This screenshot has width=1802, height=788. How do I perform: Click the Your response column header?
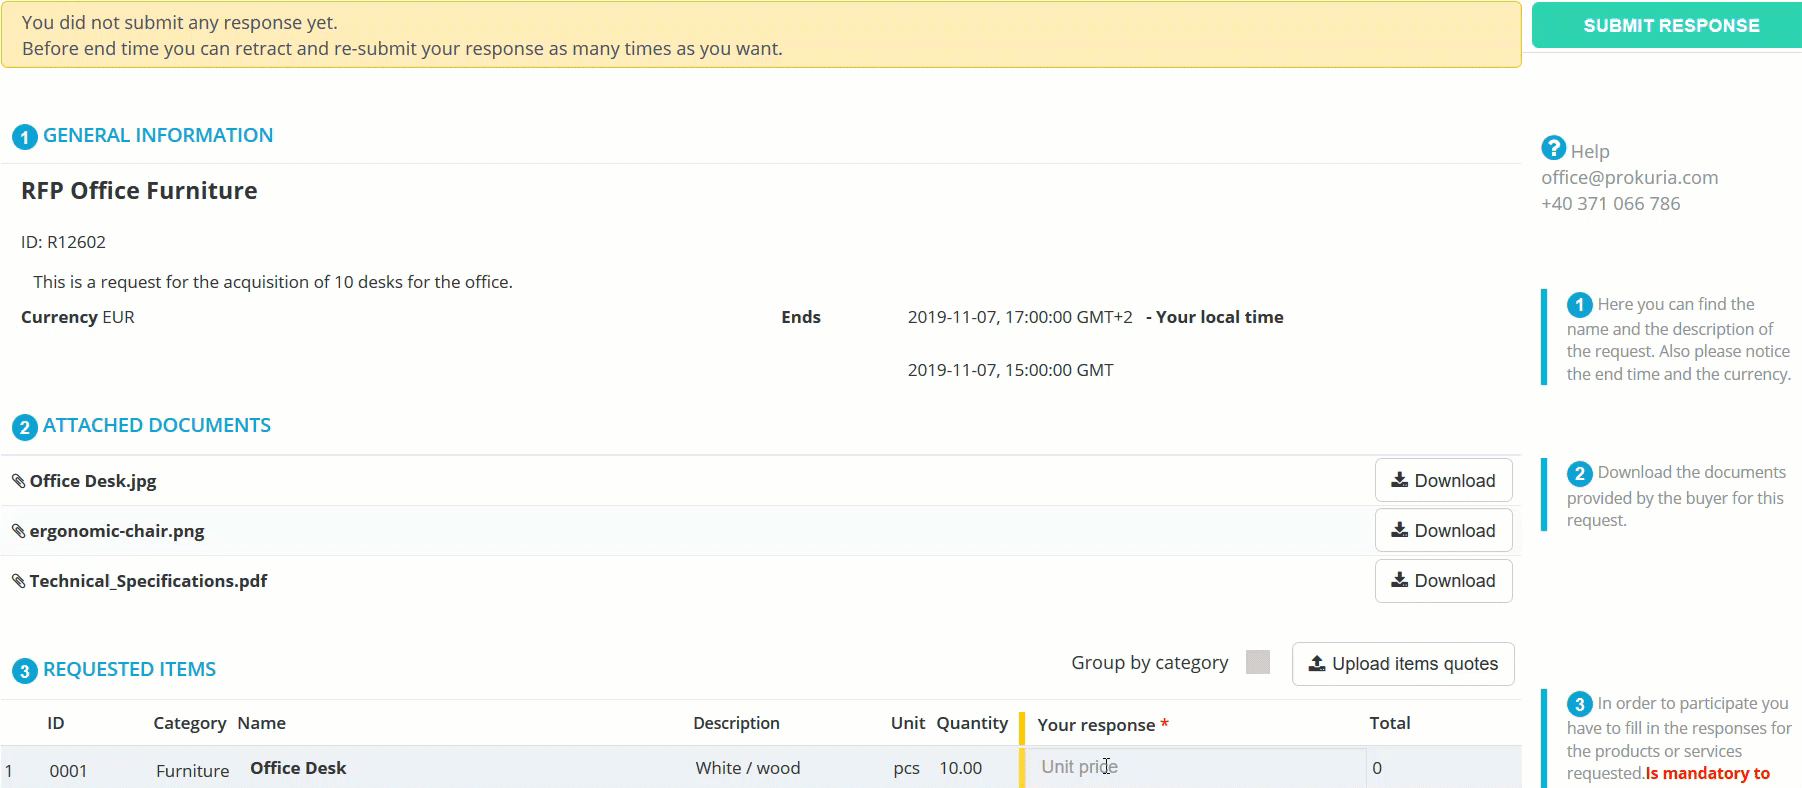click(x=1103, y=725)
